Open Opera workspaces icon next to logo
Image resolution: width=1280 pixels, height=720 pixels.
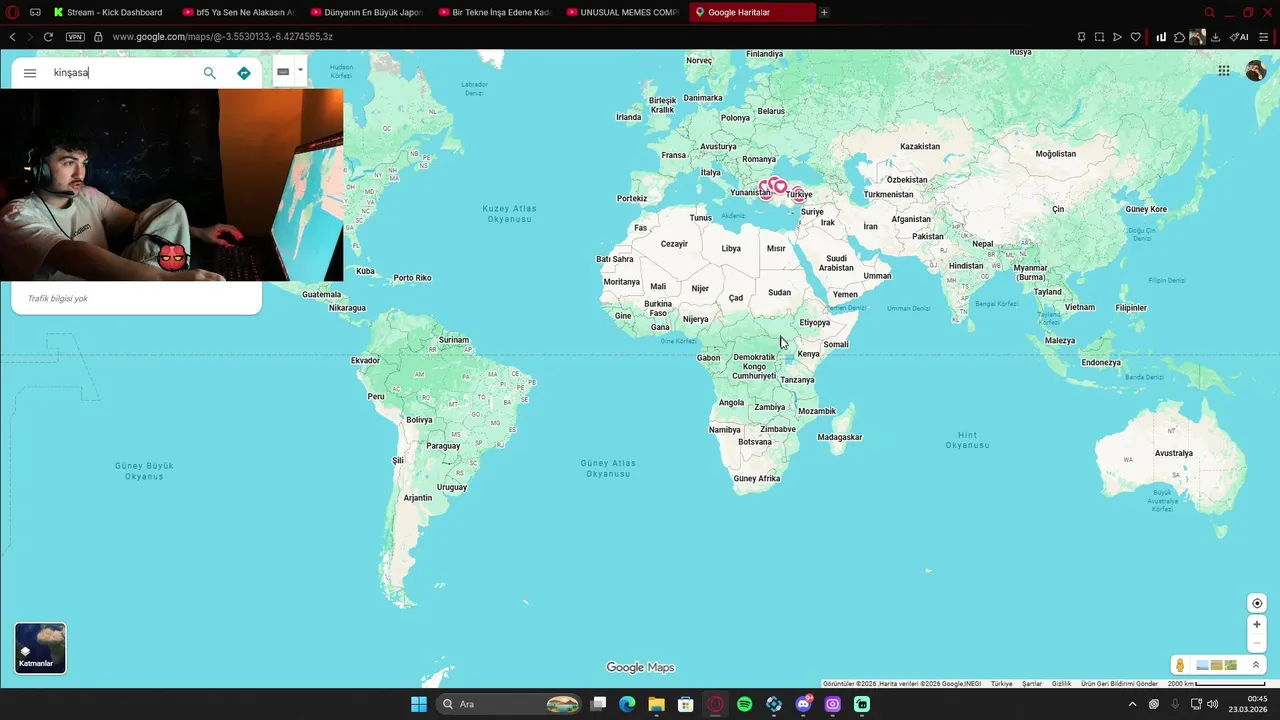coord(36,12)
